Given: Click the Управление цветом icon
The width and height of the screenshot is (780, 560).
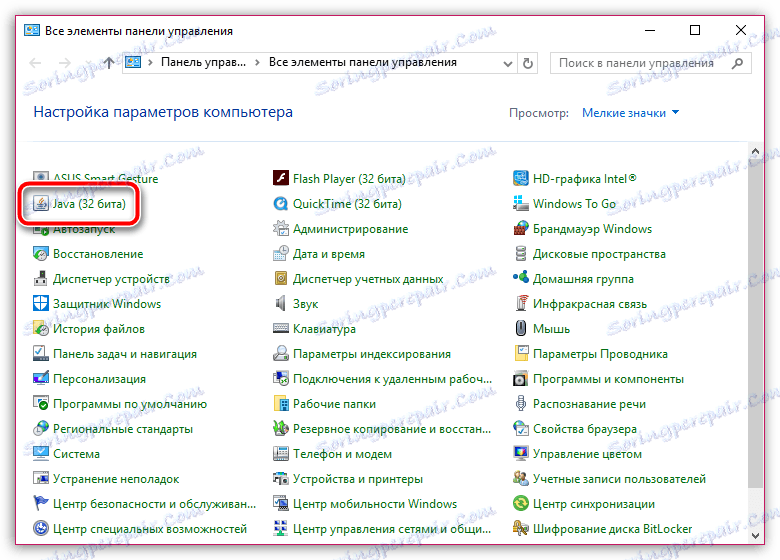Looking at the screenshot, I should click(x=520, y=454).
